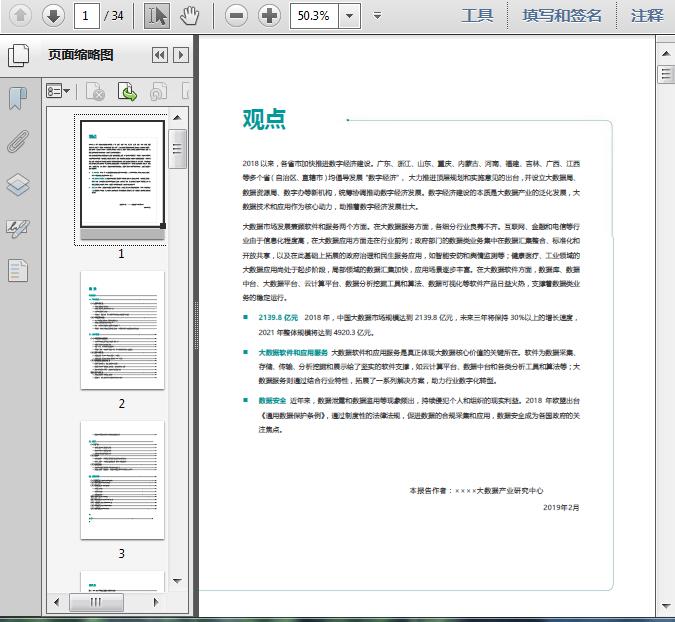The height and width of the screenshot is (622, 675).
Task: Click the document vertical scrollbar handle
Action: click(666, 74)
